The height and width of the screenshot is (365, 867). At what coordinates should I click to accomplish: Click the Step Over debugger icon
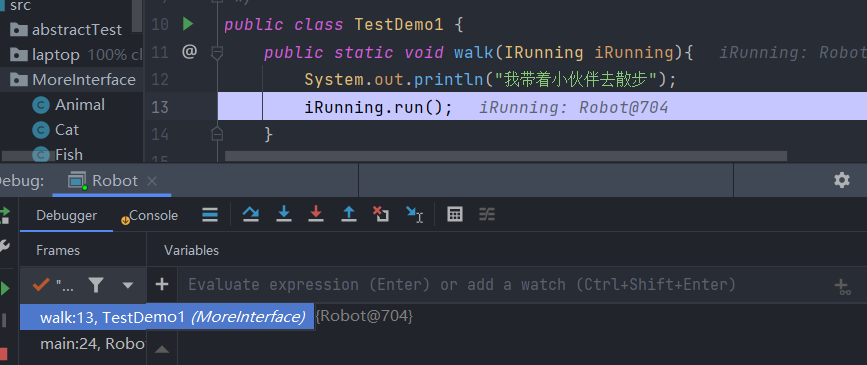pos(251,214)
